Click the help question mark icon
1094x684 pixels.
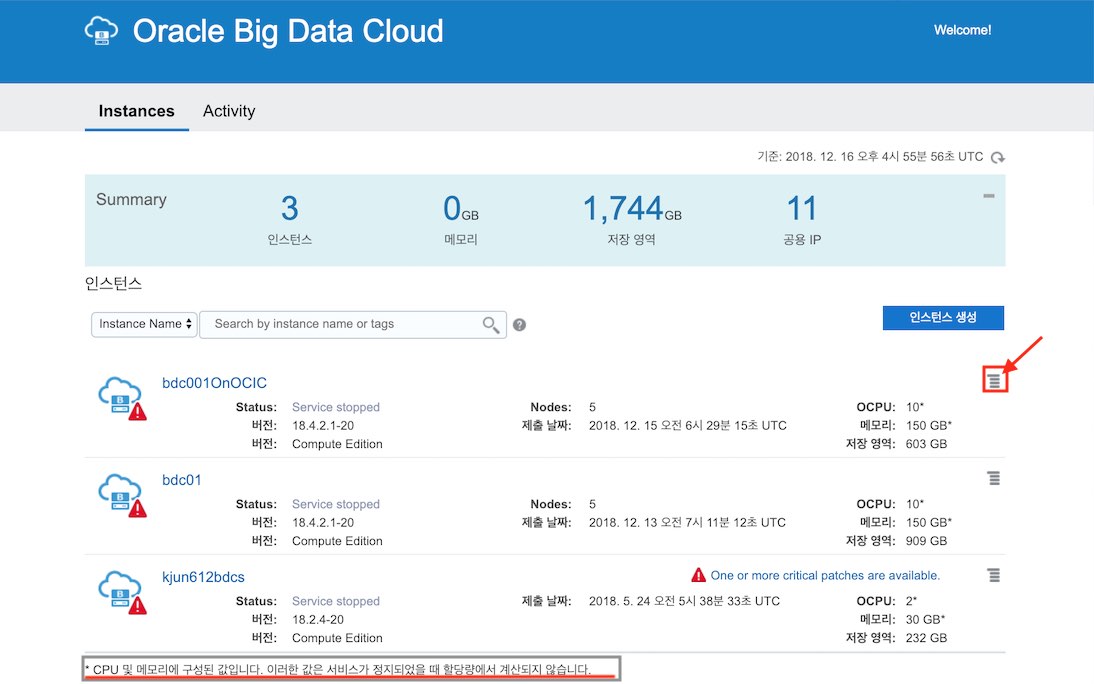tap(520, 325)
